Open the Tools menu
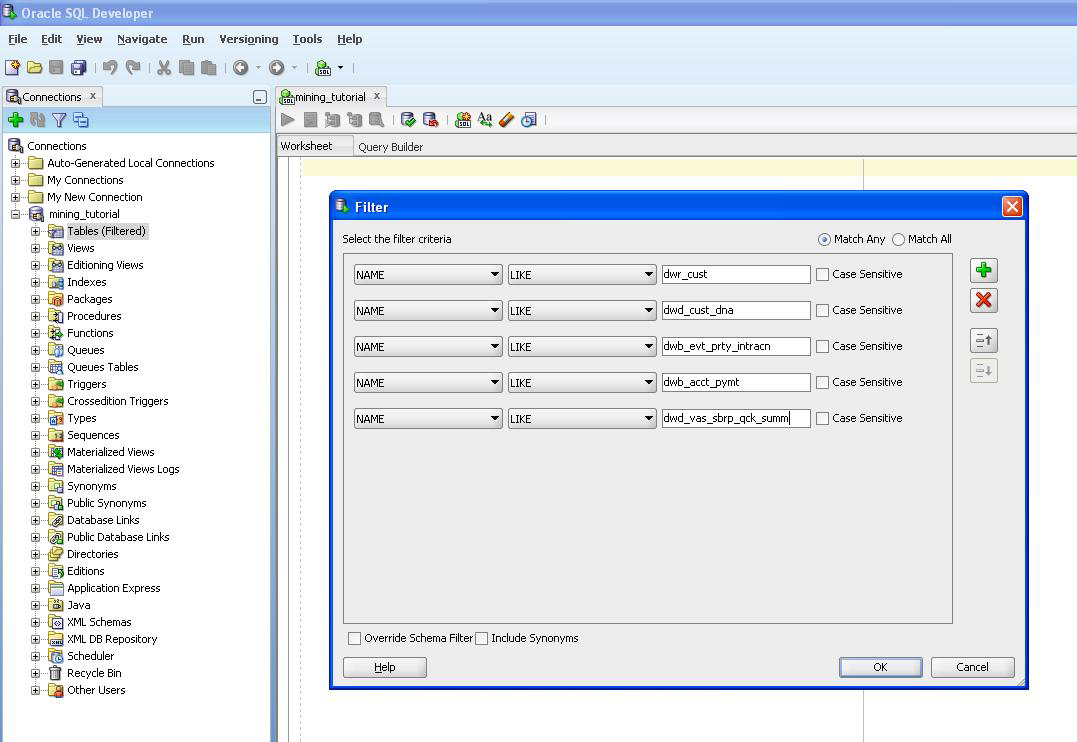Viewport: 1077px width, 742px height. (x=307, y=39)
